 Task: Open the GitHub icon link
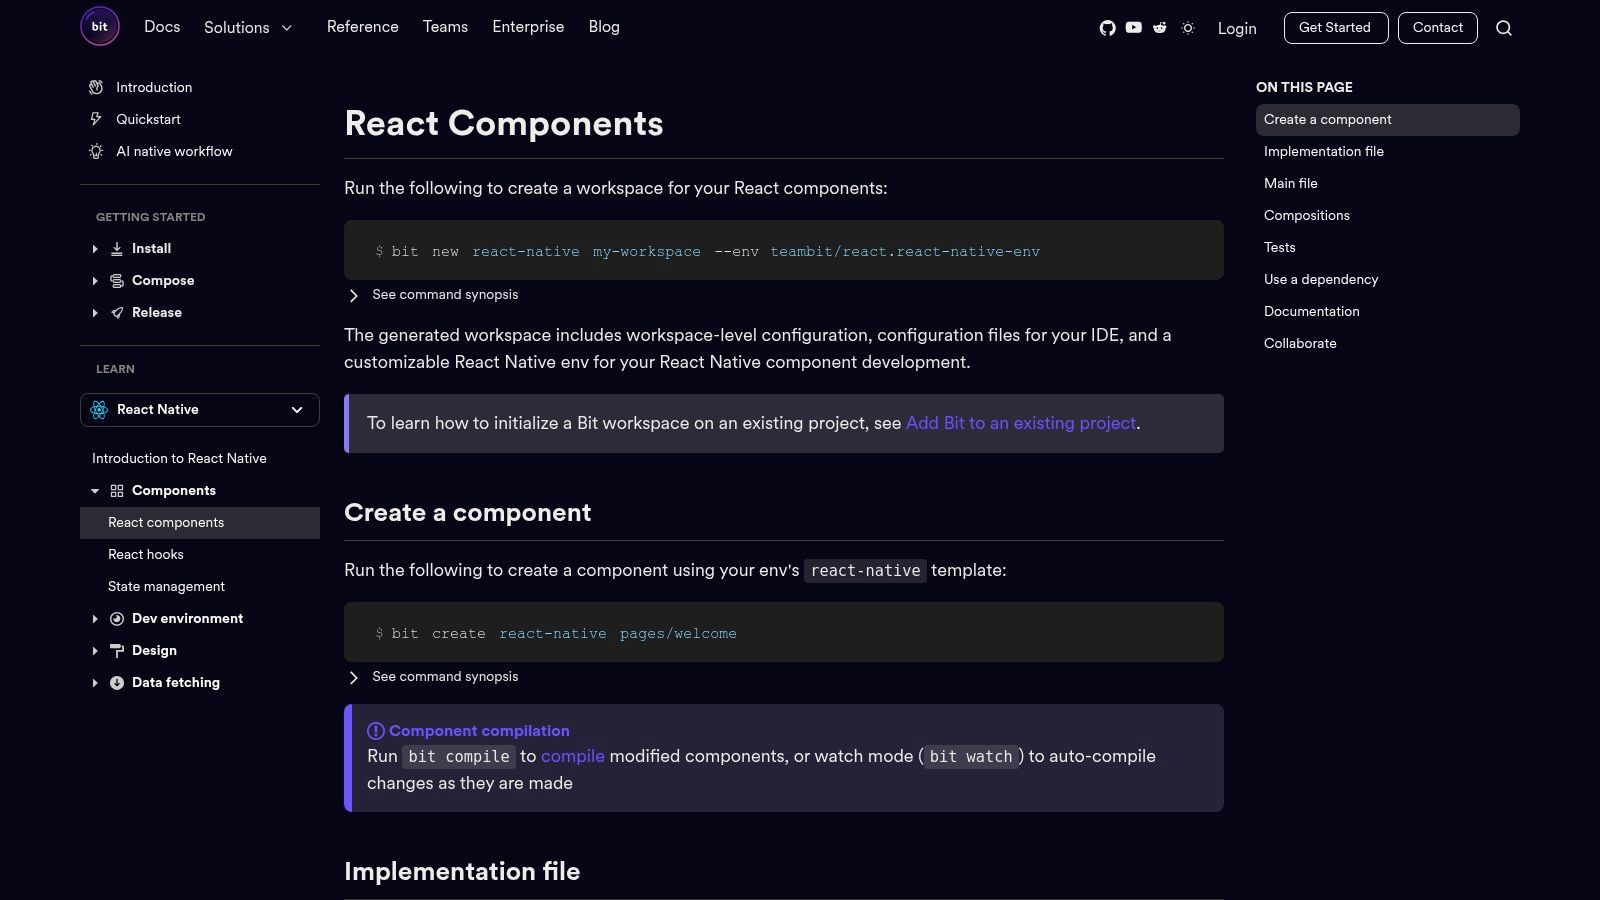[1107, 28]
